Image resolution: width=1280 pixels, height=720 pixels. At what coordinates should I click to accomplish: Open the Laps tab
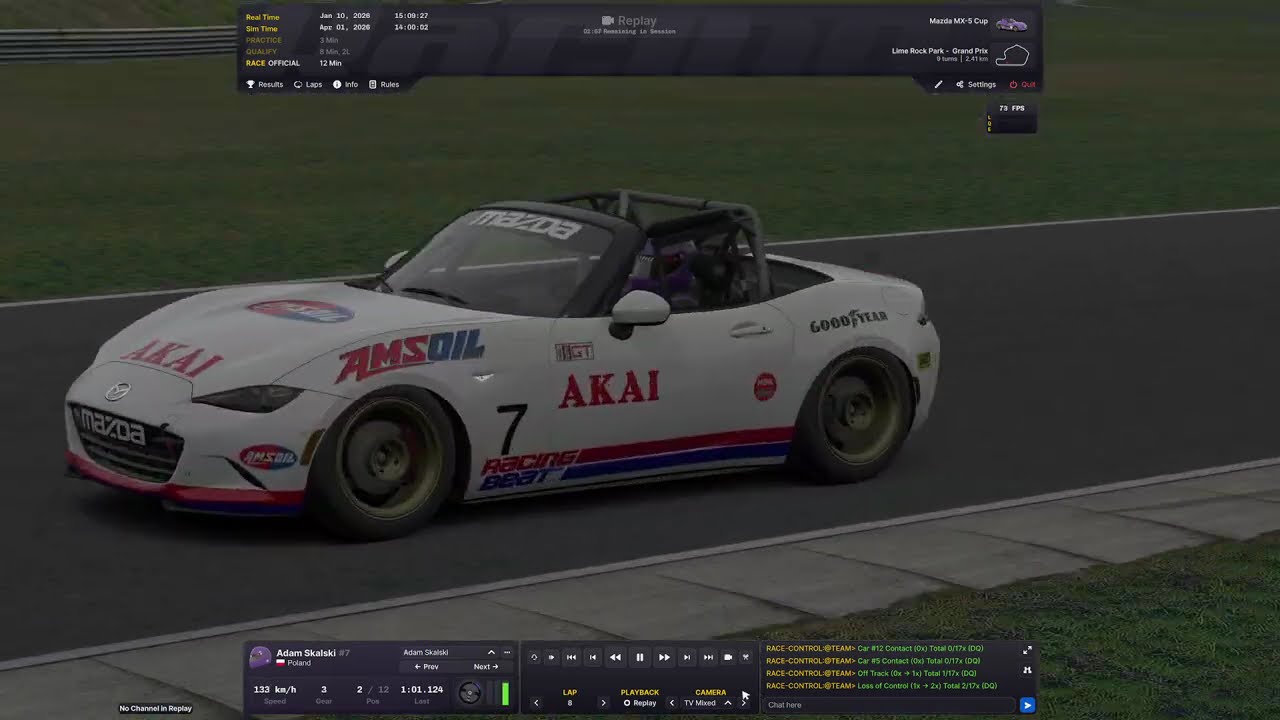click(x=308, y=85)
